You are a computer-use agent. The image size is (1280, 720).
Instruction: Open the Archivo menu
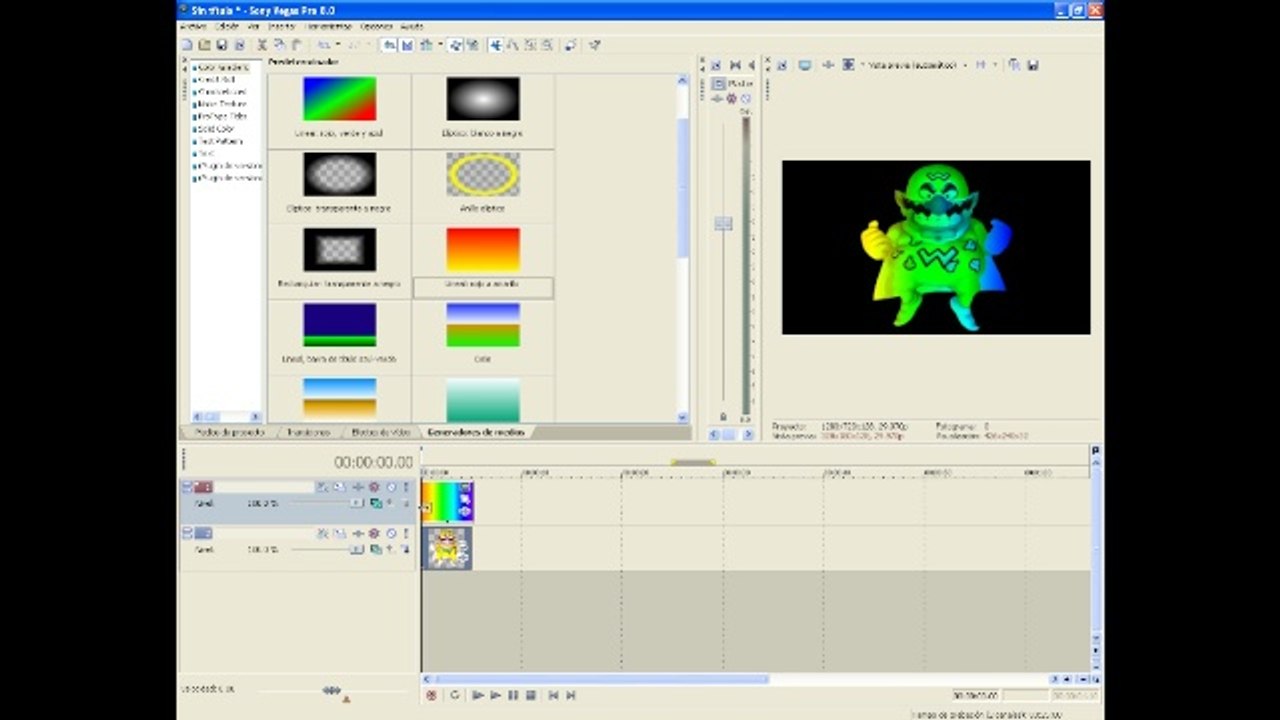(194, 26)
